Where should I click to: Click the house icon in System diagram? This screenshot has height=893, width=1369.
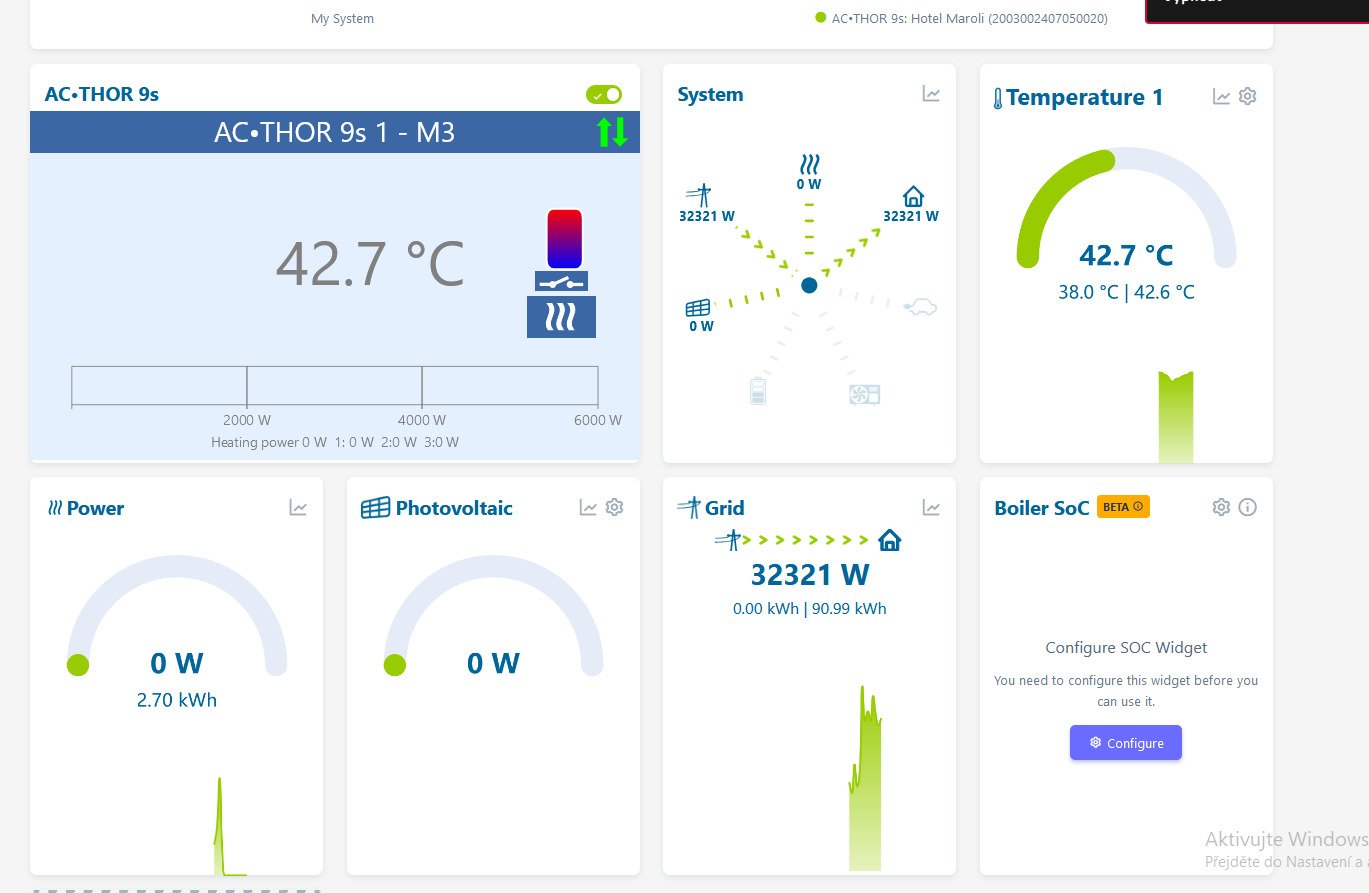coord(913,196)
